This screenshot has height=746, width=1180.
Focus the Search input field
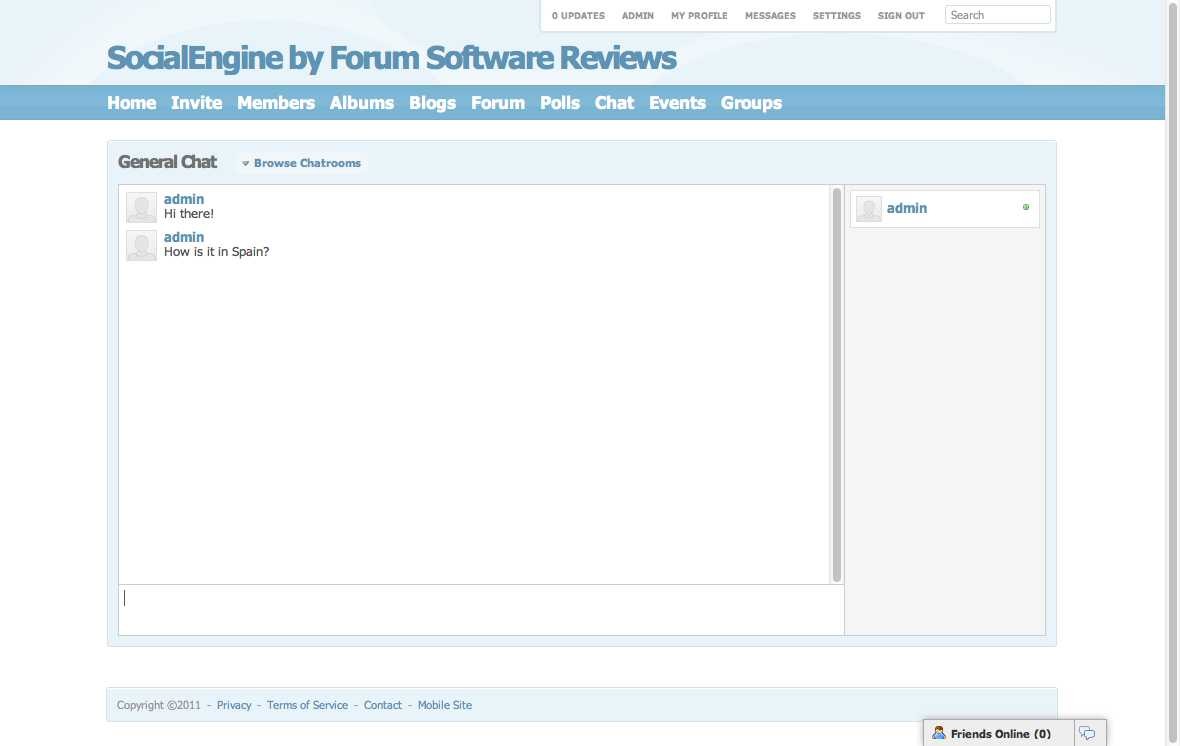pyautogui.click(x=997, y=15)
